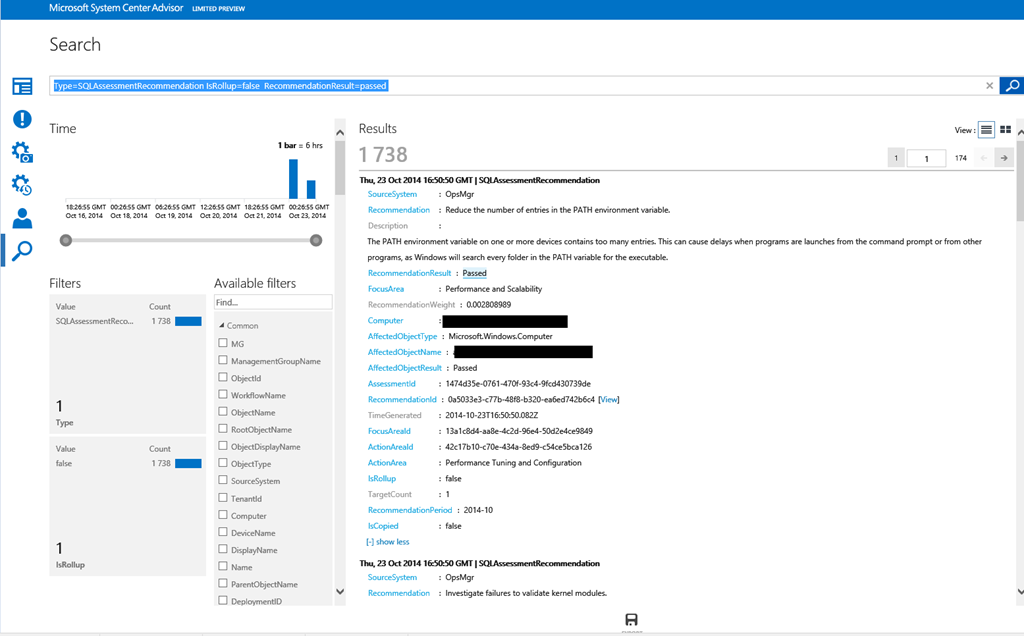Screen dimensions: 1024x636
Task: Click the Passed RecommendationResult link
Action: click(474, 273)
